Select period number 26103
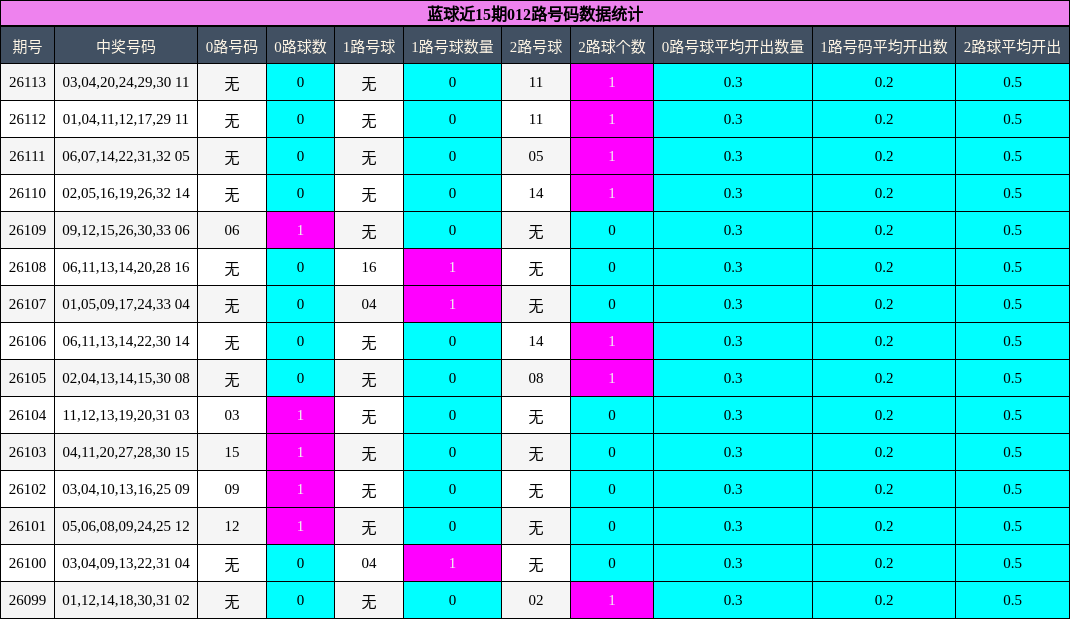1070x619 pixels. pyautogui.click(x=27, y=452)
